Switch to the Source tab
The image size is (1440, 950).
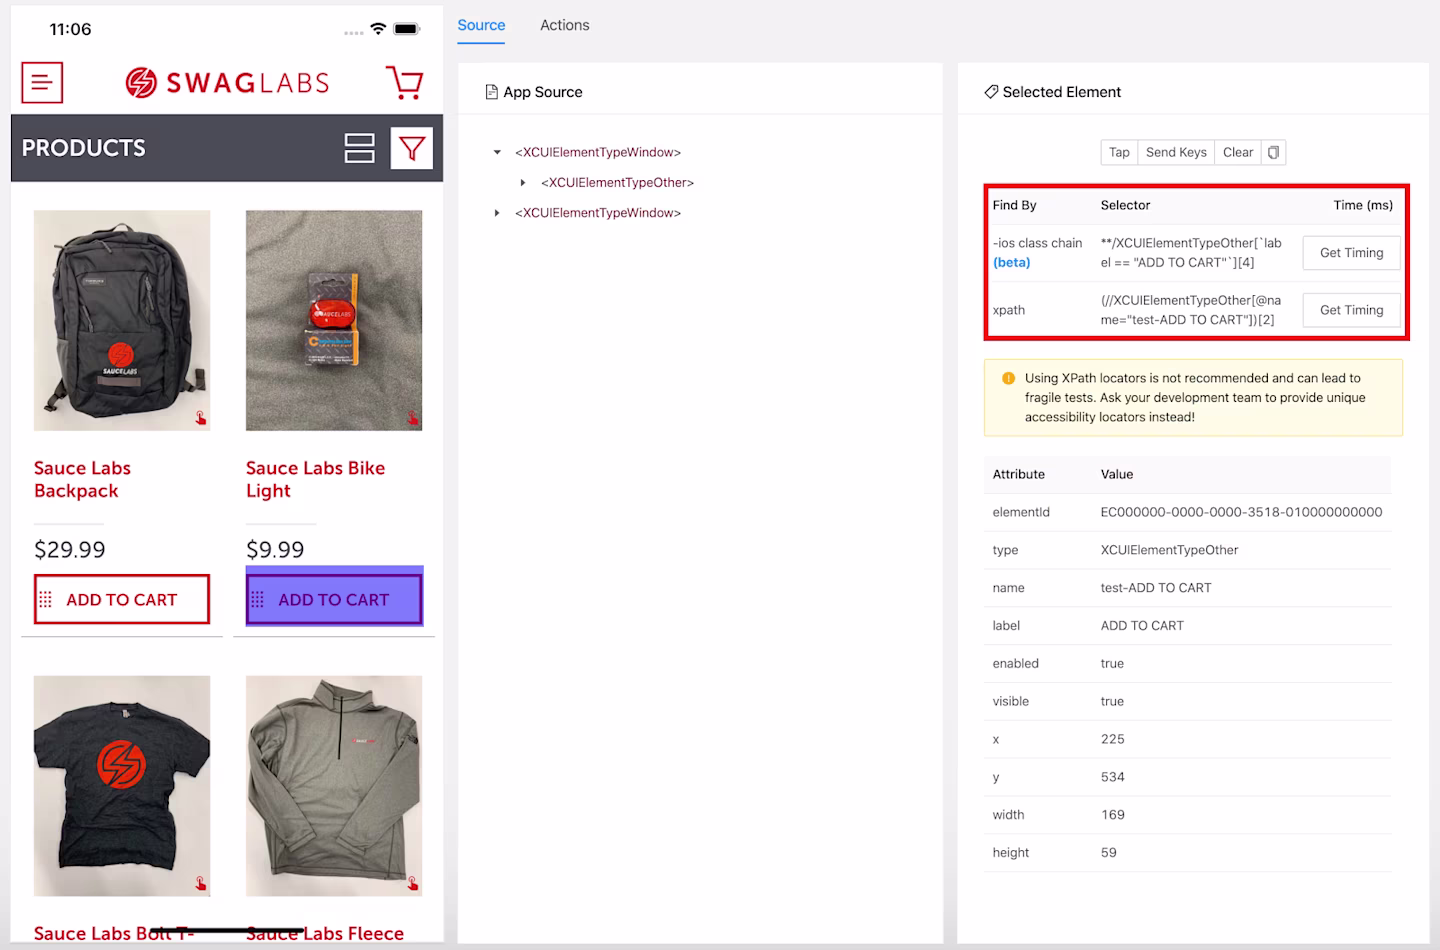(481, 25)
